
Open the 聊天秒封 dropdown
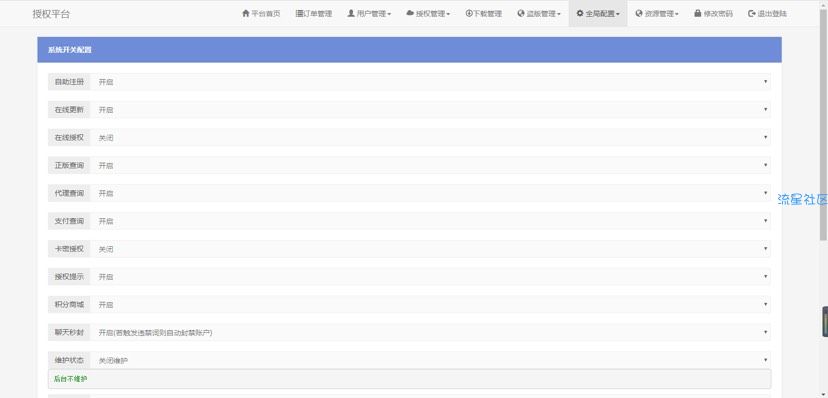[430, 333]
